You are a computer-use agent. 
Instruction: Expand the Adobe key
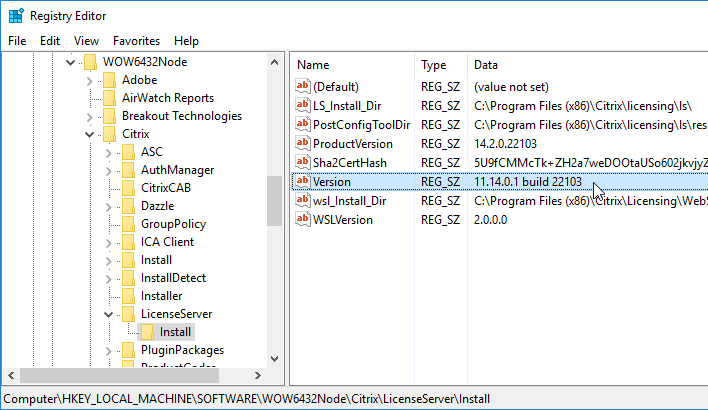(89, 81)
